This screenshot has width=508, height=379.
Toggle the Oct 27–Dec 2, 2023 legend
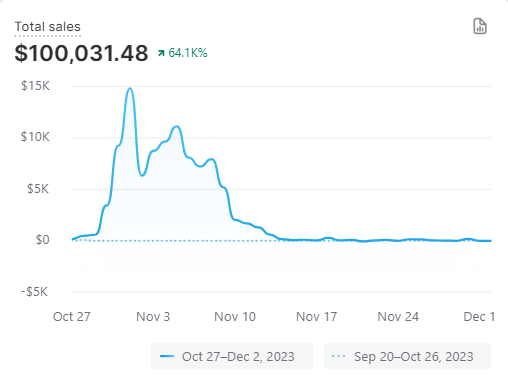(x=232, y=356)
